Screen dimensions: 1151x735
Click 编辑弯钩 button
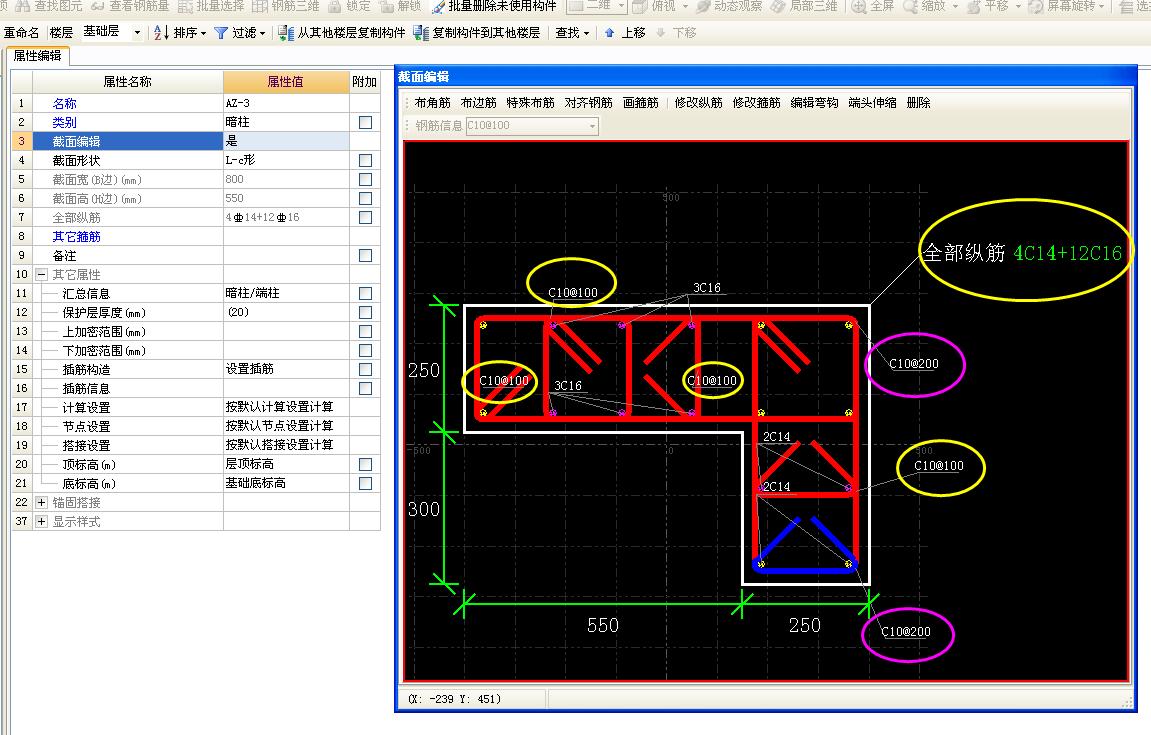coord(815,103)
